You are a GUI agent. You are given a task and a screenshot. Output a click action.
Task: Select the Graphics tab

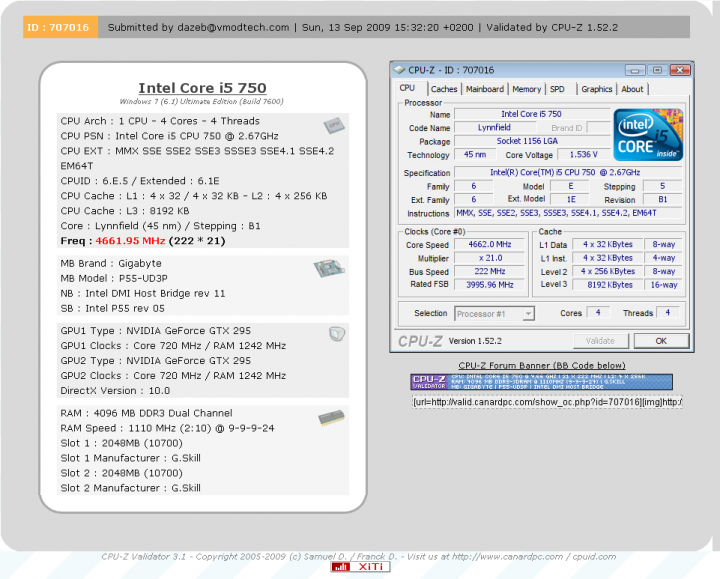tap(597, 89)
